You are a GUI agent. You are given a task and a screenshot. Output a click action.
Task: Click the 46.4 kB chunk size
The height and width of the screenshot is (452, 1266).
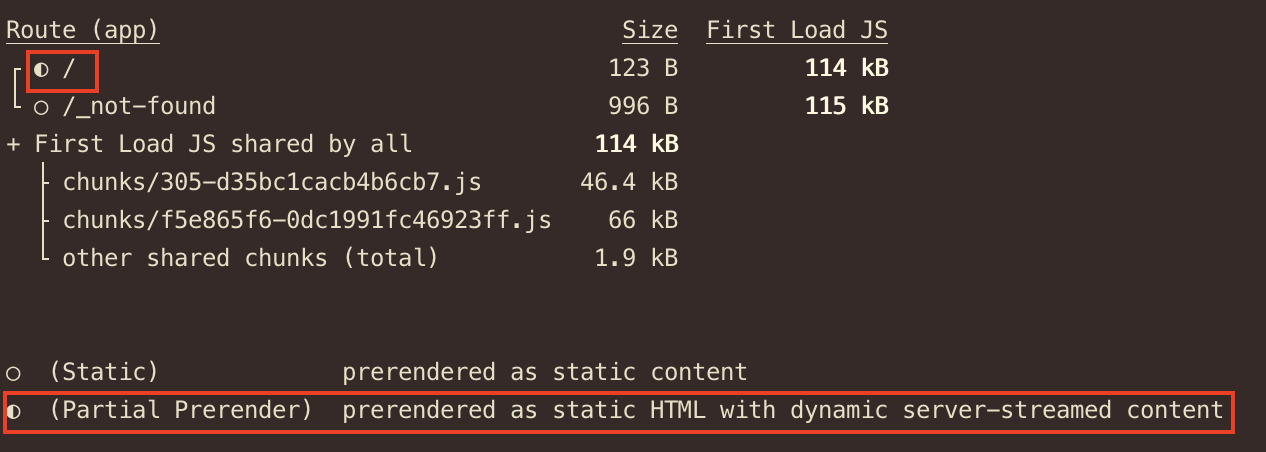629,182
